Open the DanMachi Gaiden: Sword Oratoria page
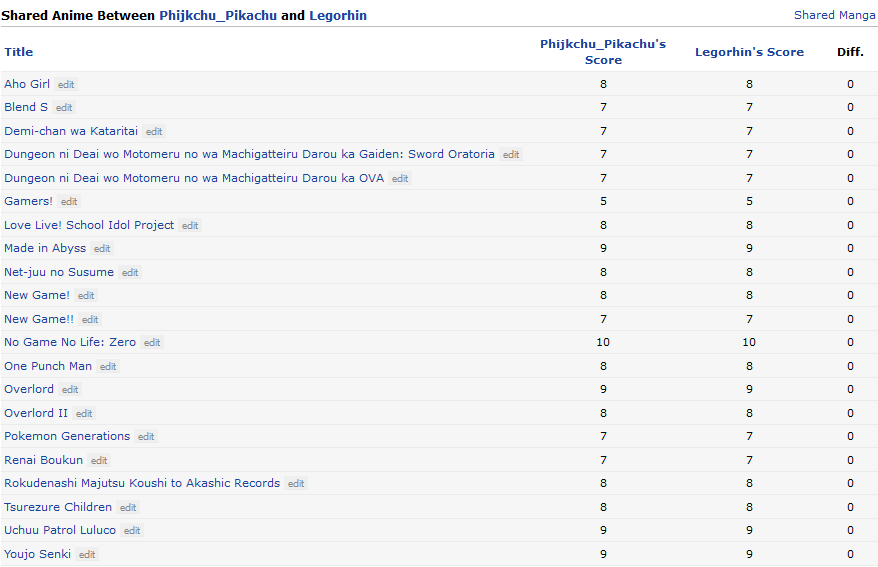This screenshot has width=878, height=567. pos(249,154)
